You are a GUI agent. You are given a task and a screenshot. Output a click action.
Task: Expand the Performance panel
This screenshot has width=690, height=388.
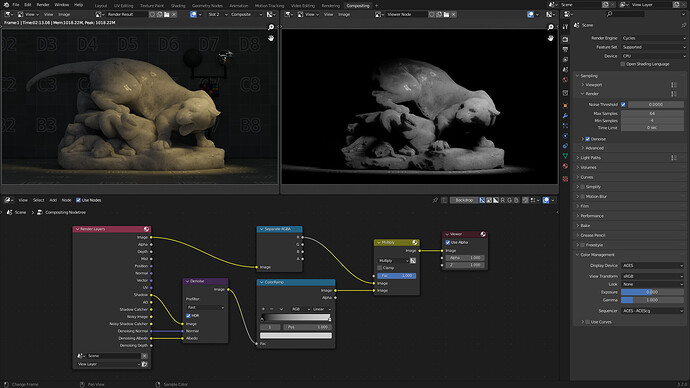592,216
